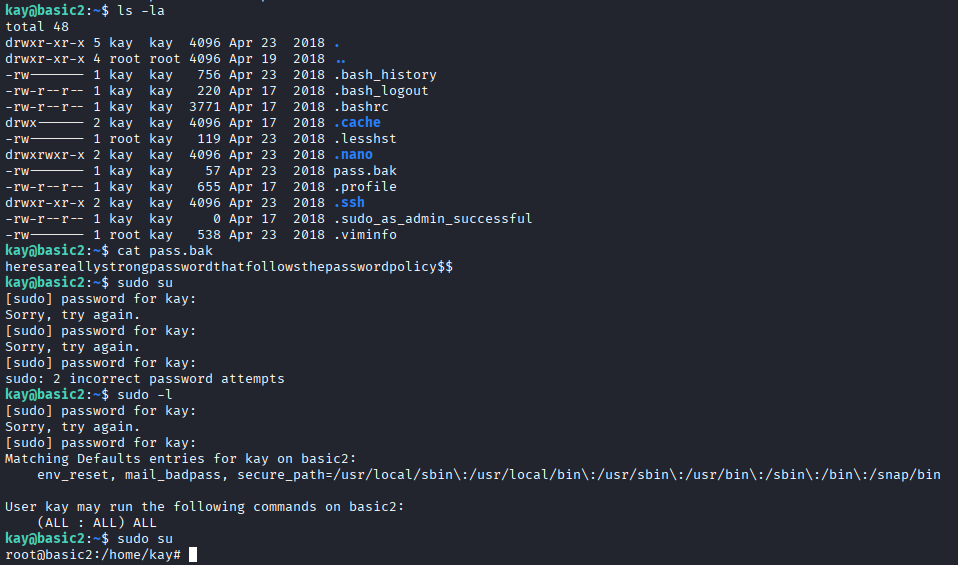Click the "sudo -l" command text

coord(144,395)
